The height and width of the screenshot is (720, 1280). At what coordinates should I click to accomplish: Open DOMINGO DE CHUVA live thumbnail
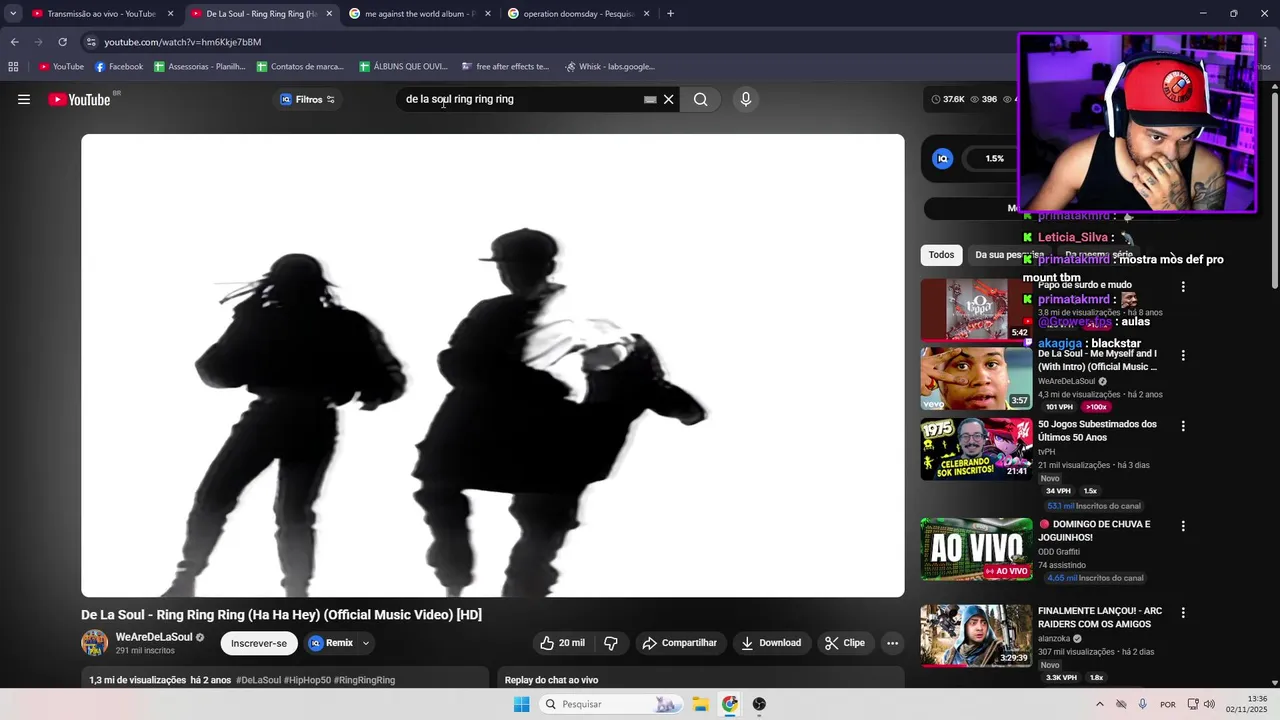pyautogui.click(x=976, y=549)
